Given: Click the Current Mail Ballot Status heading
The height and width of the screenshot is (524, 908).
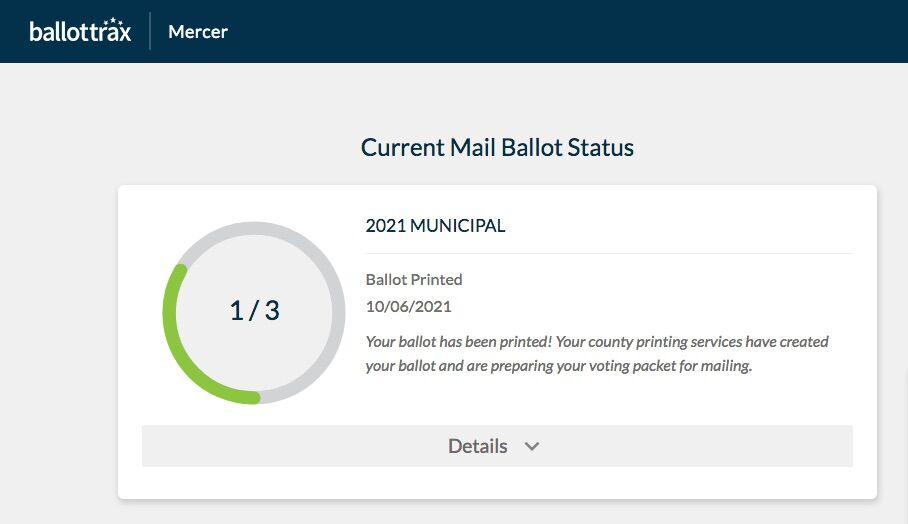Looking at the screenshot, I should [x=497, y=147].
